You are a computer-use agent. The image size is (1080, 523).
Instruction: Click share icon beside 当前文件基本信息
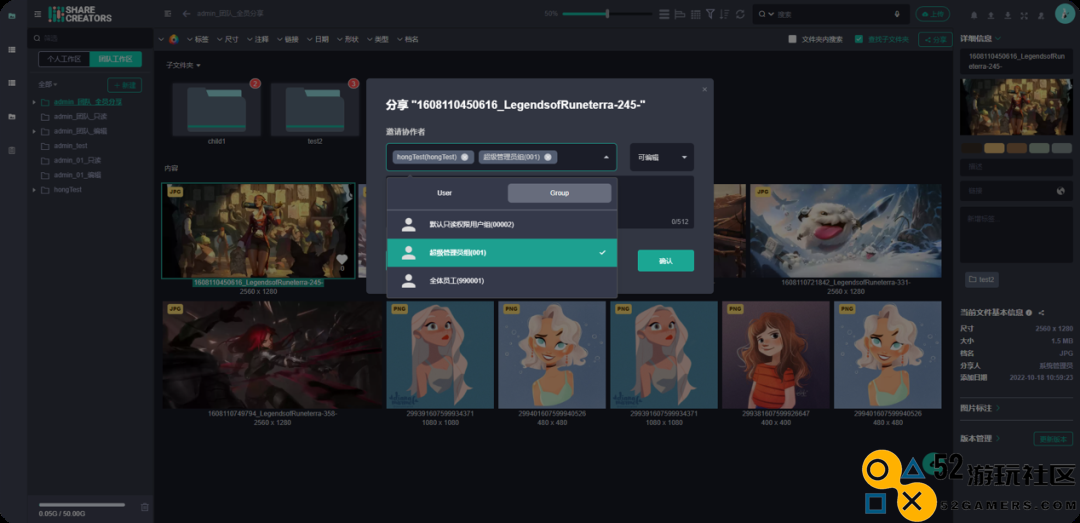point(1041,313)
